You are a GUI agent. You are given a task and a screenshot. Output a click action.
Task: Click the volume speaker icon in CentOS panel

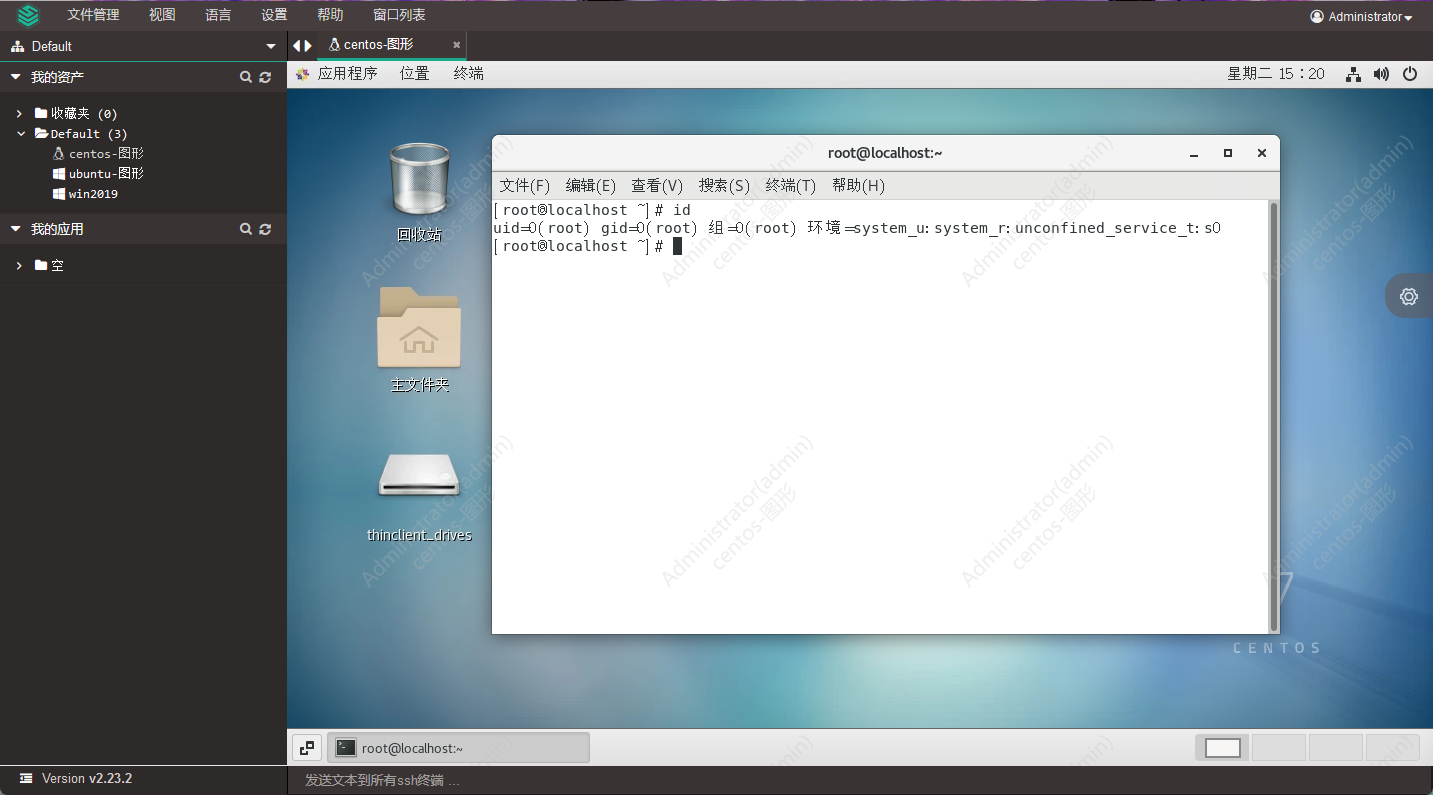click(1381, 74)
